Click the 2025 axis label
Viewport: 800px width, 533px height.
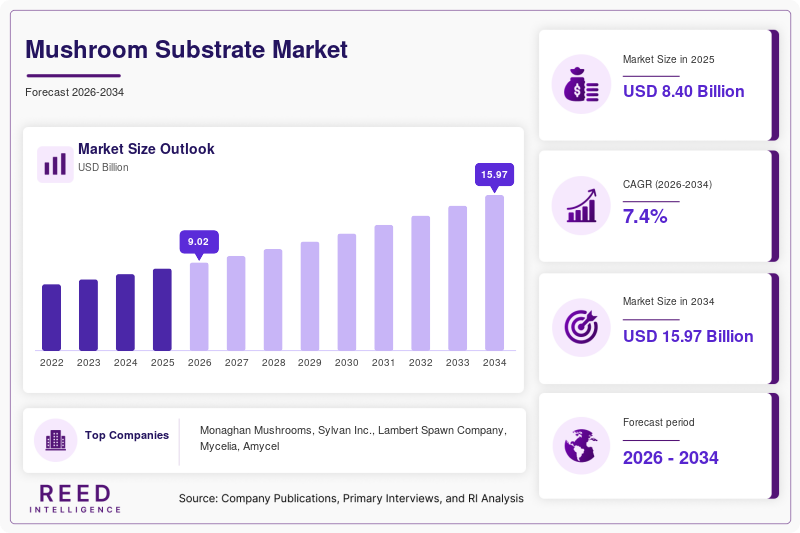coord(162,363)
